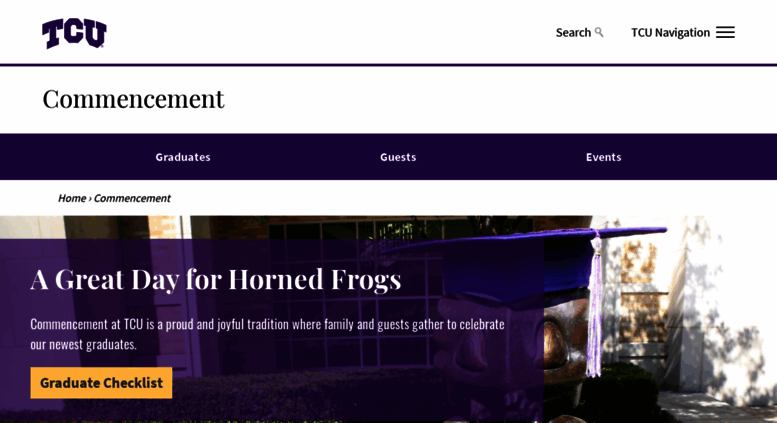The width and height of the screenshot is (777, 423).
Task: Open the Graduates menu
Action: pos(183,157)
